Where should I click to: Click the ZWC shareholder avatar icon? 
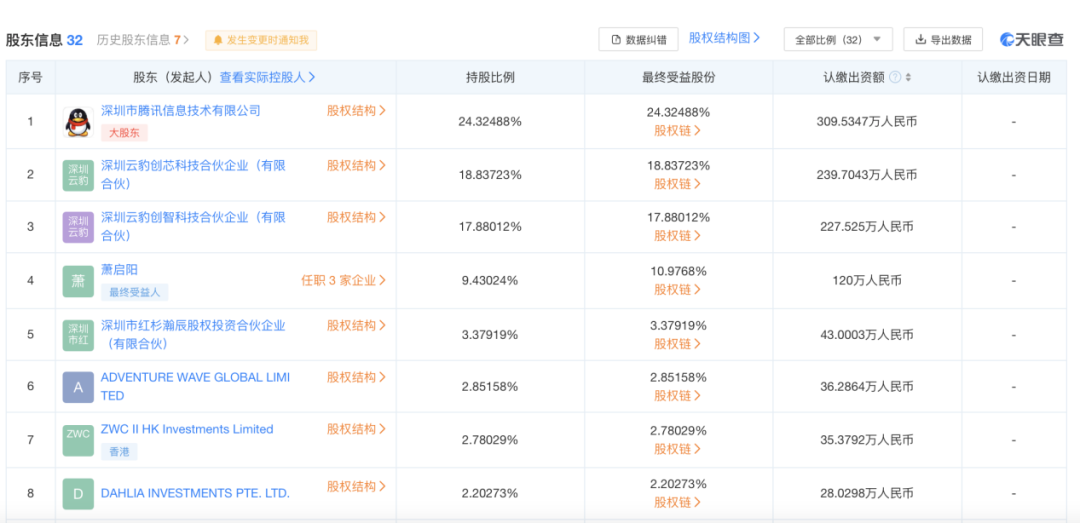pyautogui.click(x=77, y=440)
